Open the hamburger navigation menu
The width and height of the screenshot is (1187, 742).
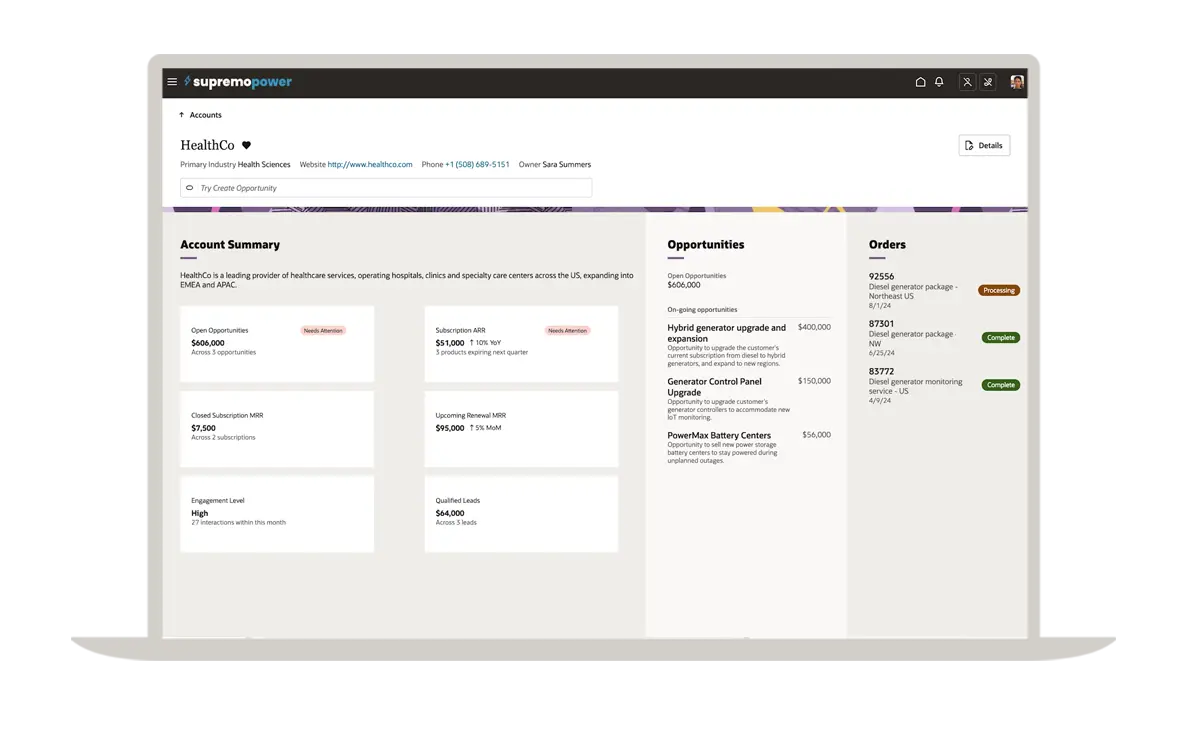[172, 82]
